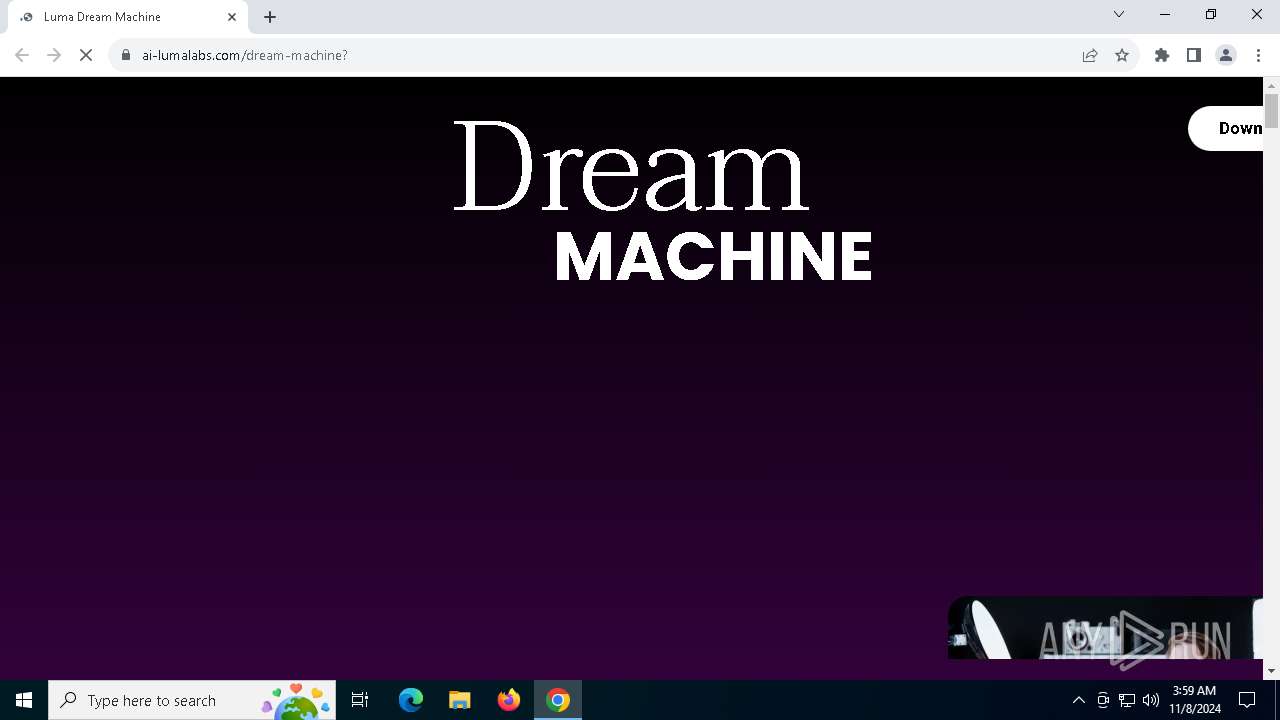Switch to Chrome taskbar icon
Viewport: 1280px width, 720px height.
click(x=558, y=700)
